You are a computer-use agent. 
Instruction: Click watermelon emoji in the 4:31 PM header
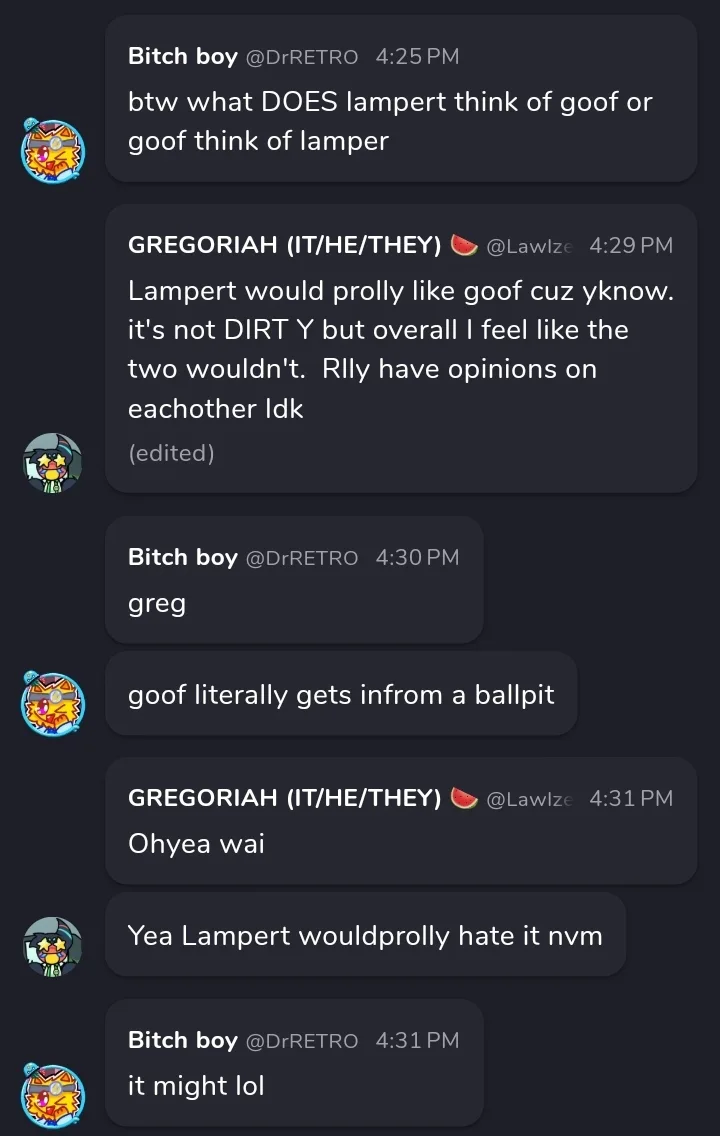pos(464,798)
